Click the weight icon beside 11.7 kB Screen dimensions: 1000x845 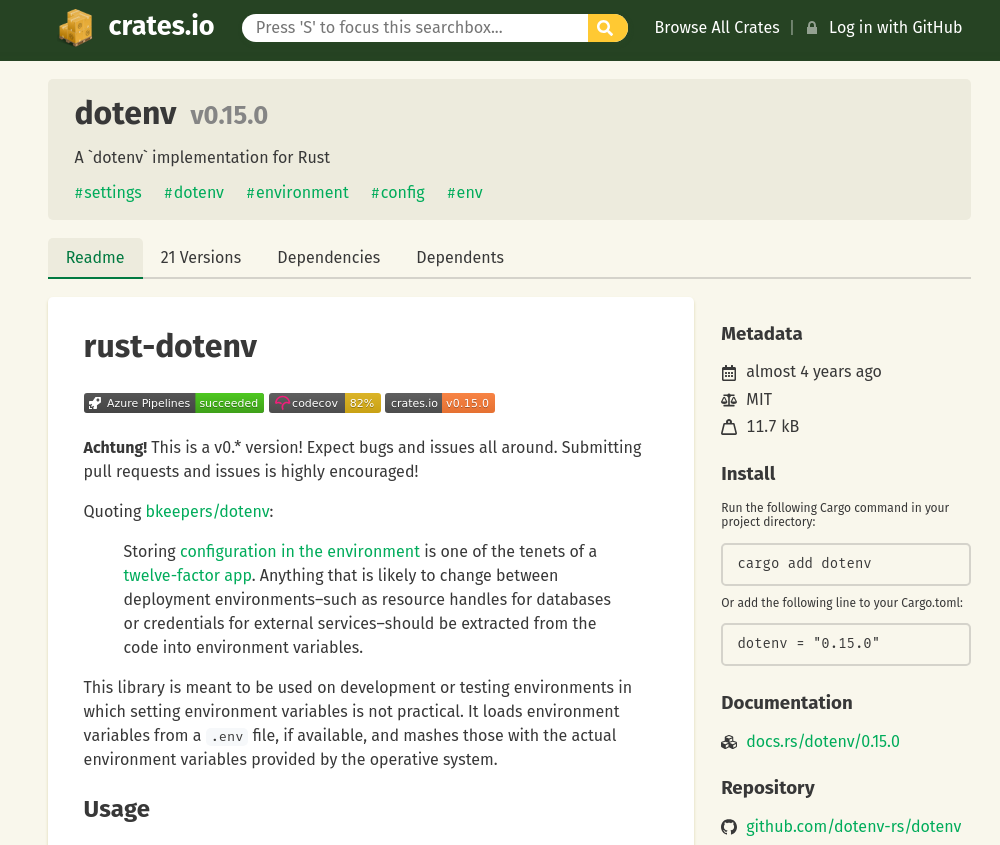(x=729, y=427)
